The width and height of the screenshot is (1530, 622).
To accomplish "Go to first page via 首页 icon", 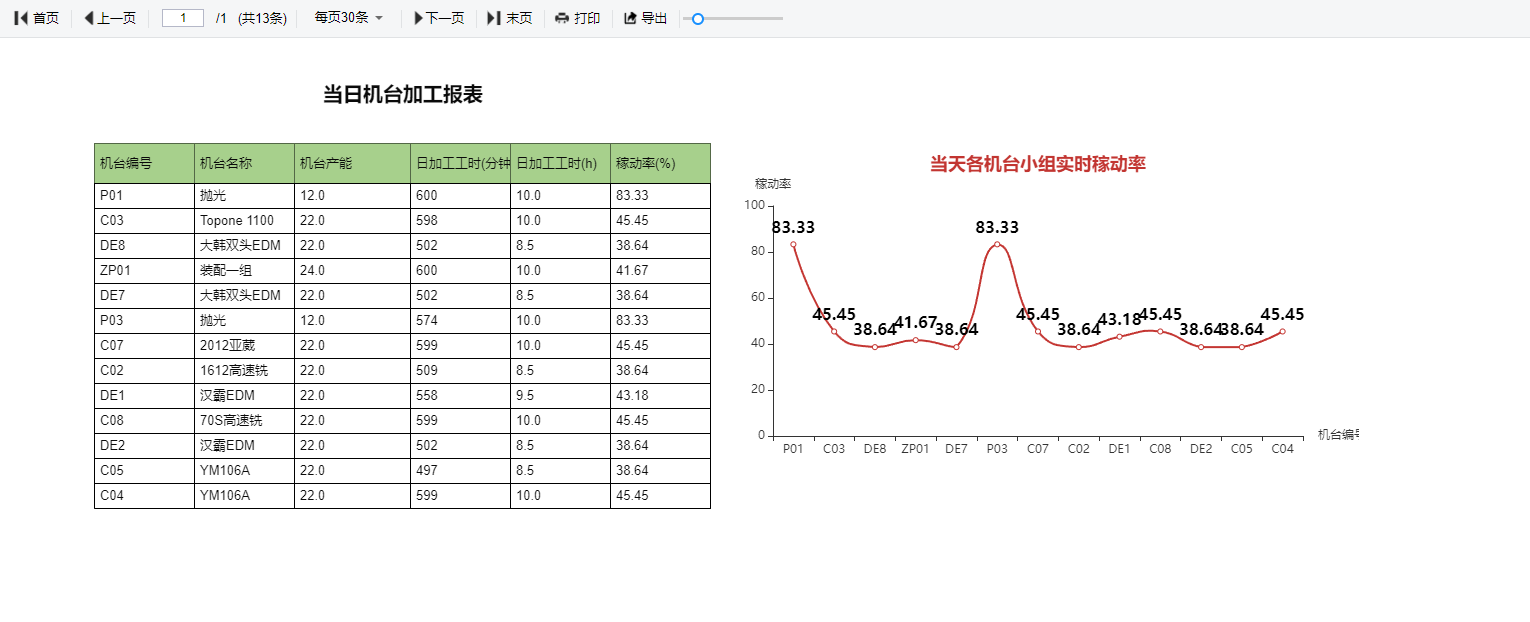I will point(21,18).
